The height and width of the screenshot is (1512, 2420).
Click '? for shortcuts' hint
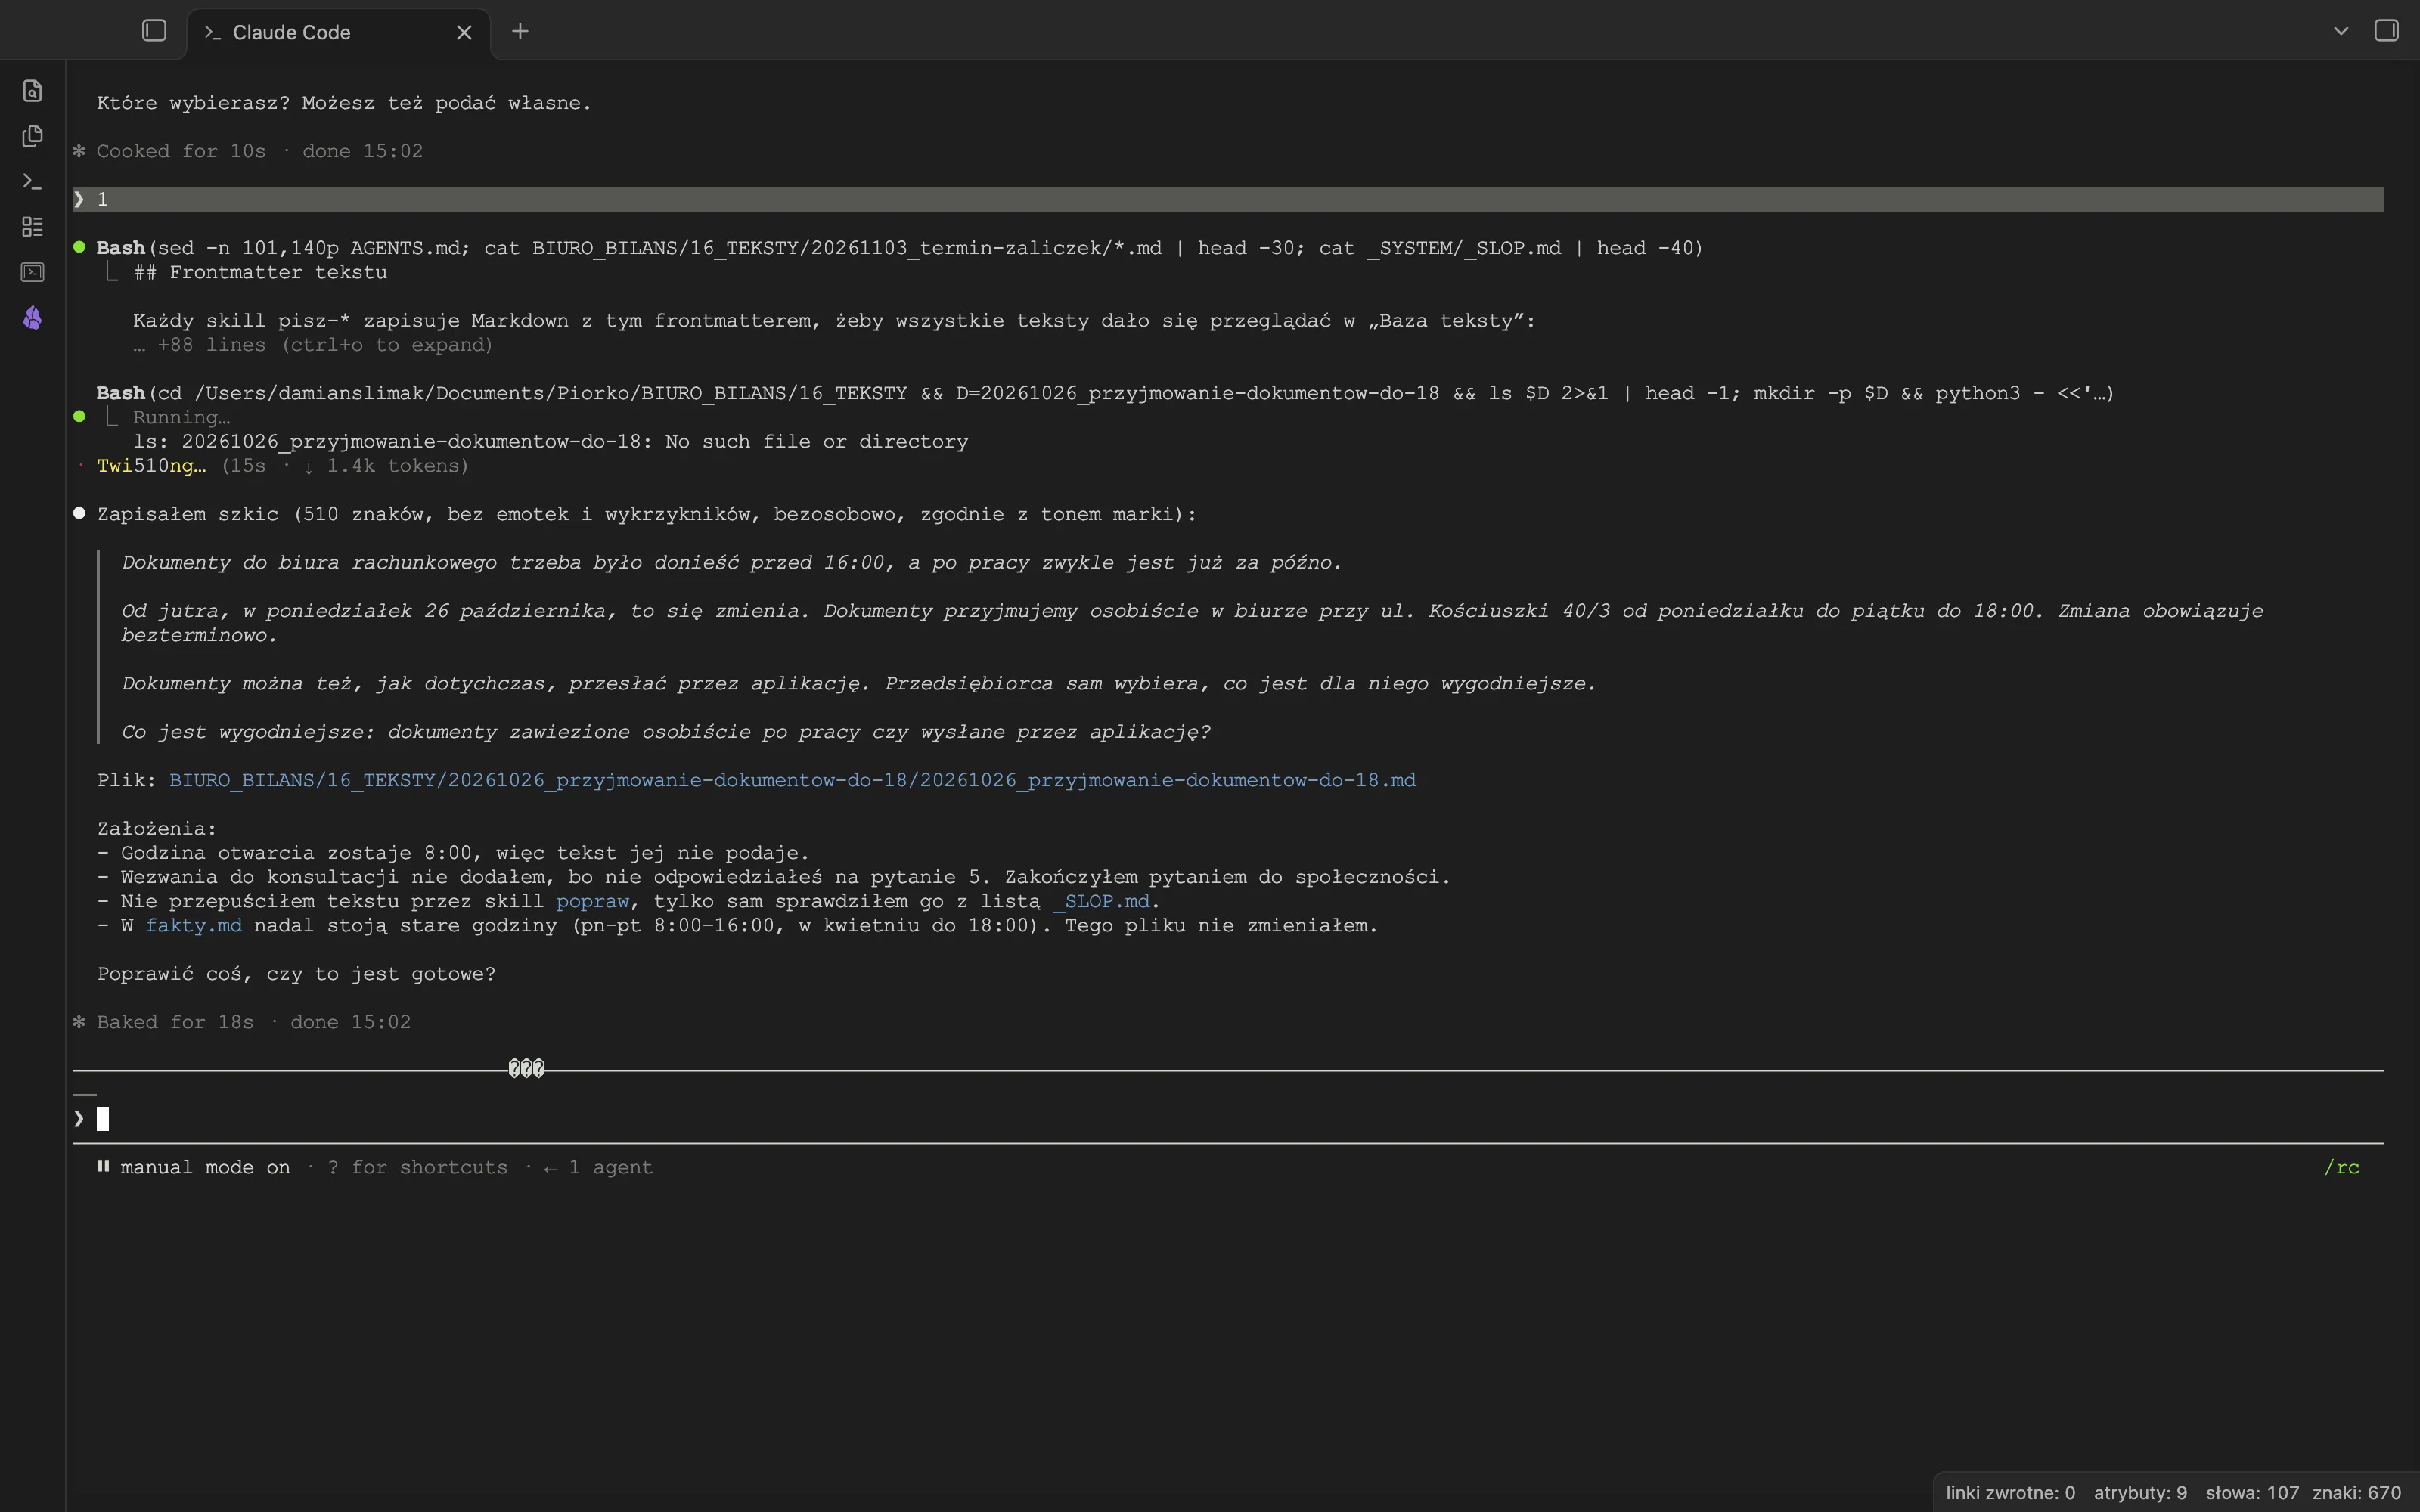coord(418,1167)
